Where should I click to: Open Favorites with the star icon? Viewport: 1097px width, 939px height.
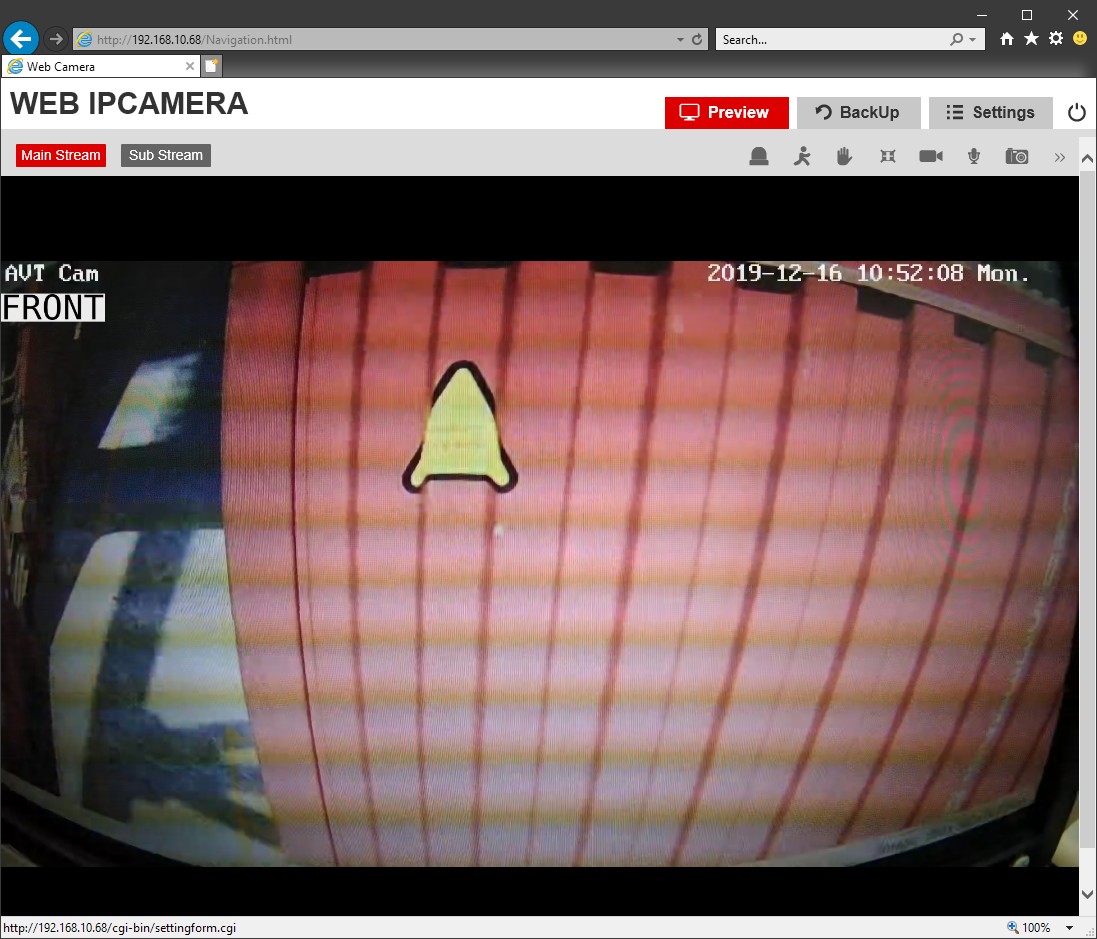pyautogui.click(x=1031, y=39)
